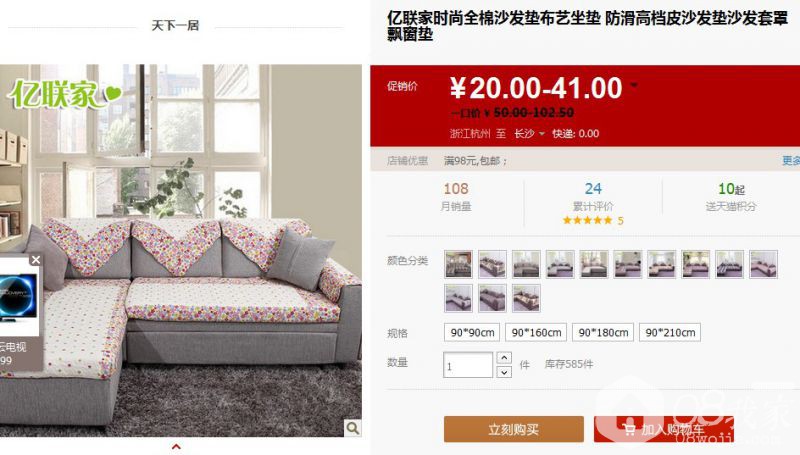The image size is (800, 455).
Task: Expand the promotional price dropdown arrow
Action: (x=634, y=85)
